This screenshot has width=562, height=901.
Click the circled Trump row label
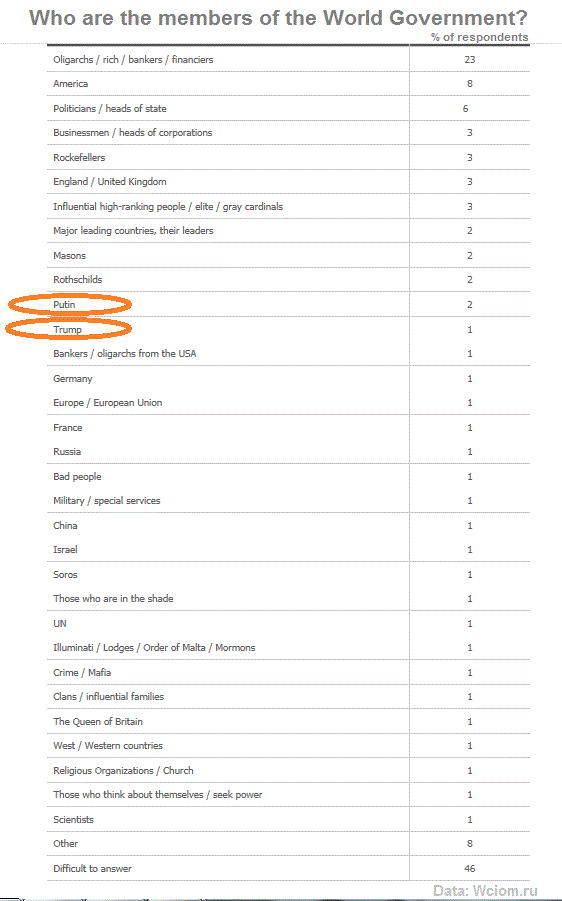pos(67,329)
